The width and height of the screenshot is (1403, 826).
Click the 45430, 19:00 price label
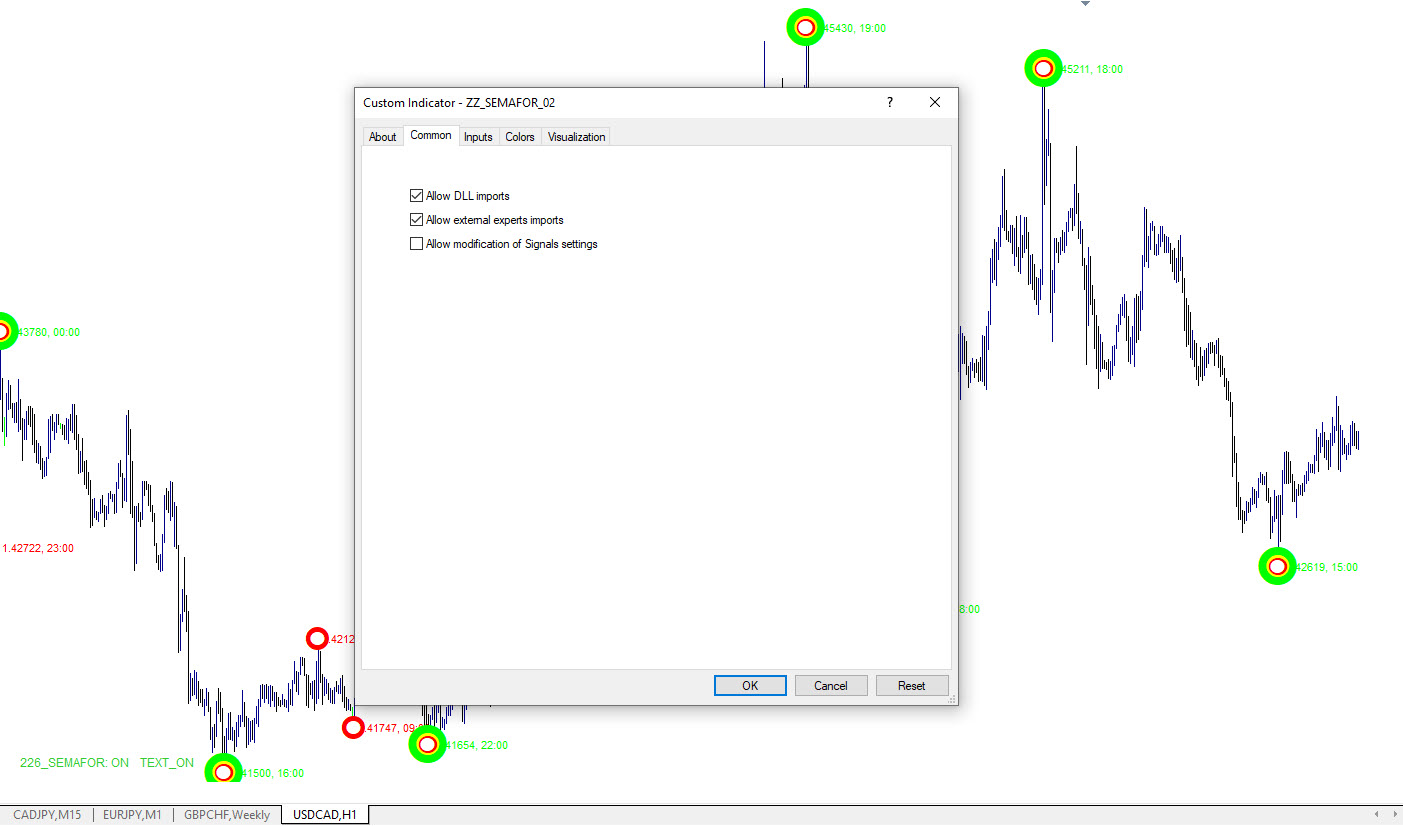click(x=855, y=28)
